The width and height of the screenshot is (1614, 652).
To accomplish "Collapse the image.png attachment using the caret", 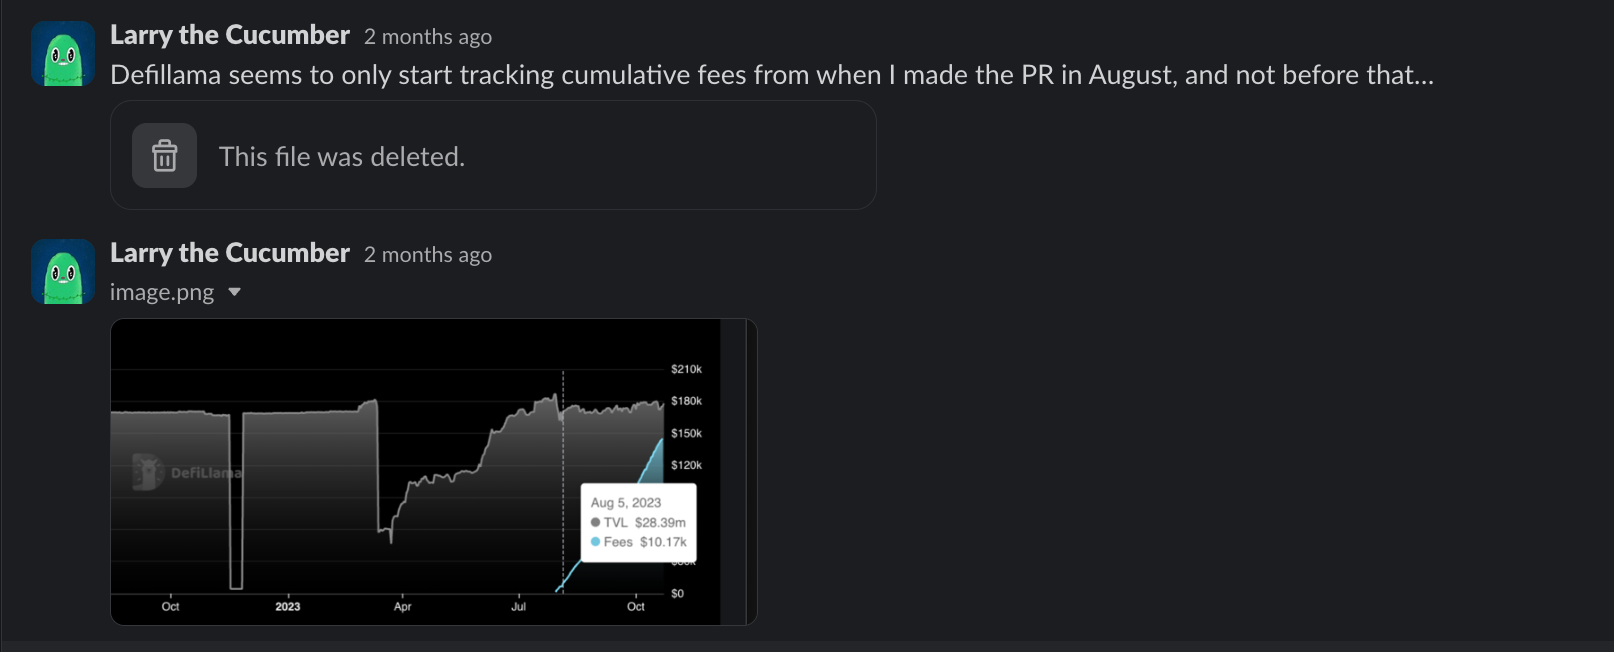I will click(x=235, y=292).
